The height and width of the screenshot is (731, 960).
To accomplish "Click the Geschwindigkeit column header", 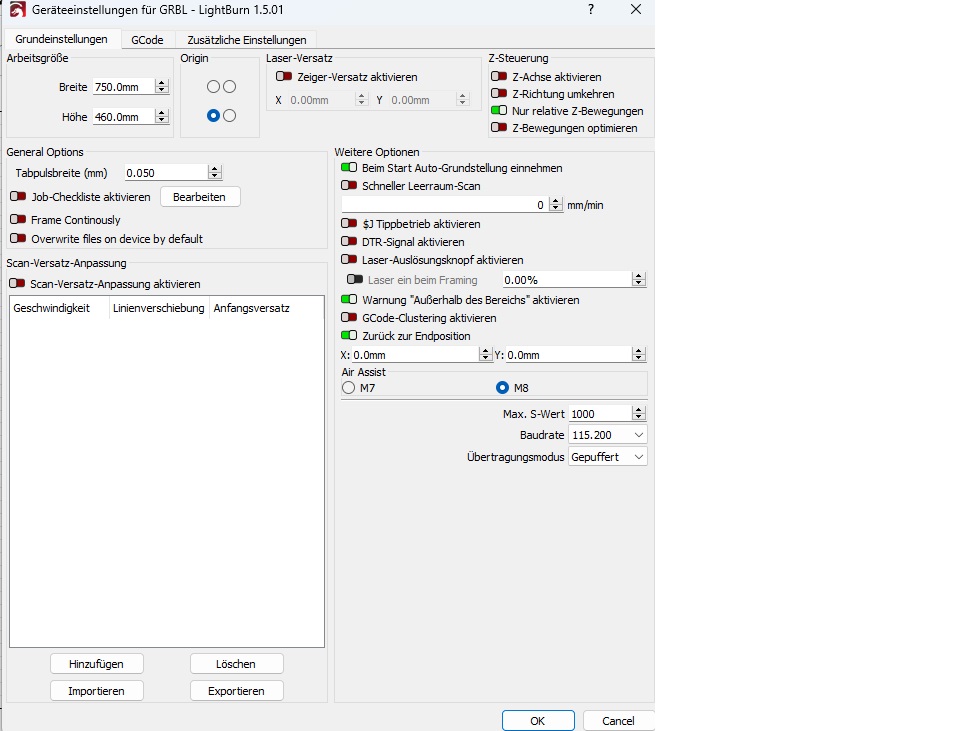I will (59, 308).
